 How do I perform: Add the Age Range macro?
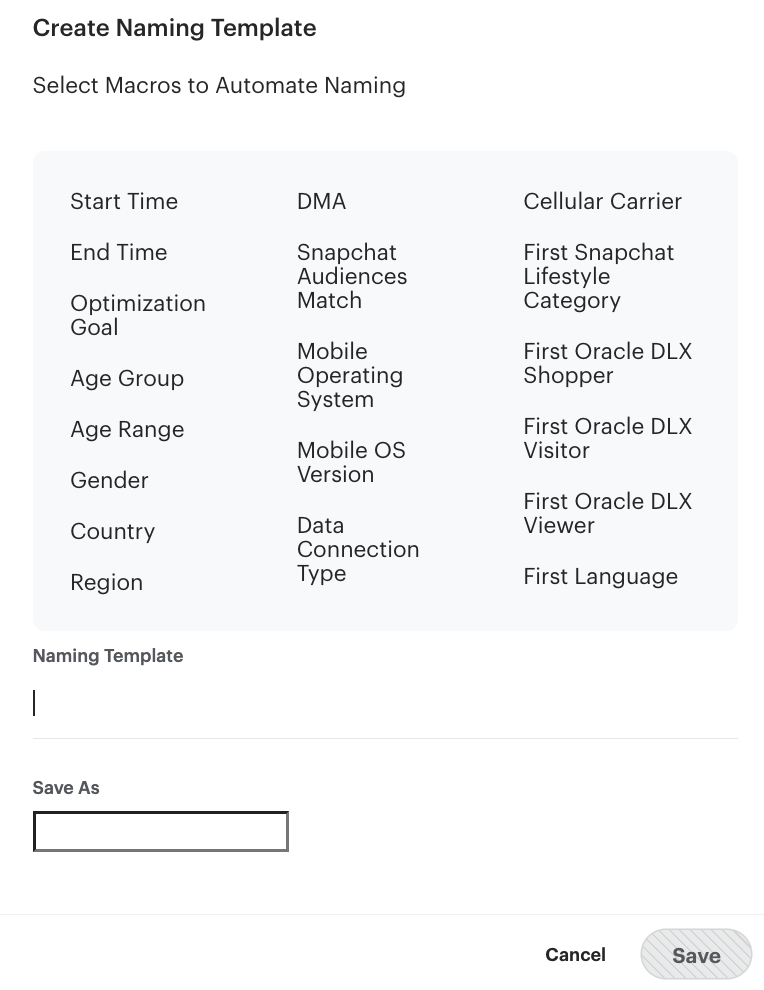tap(127, 429)
